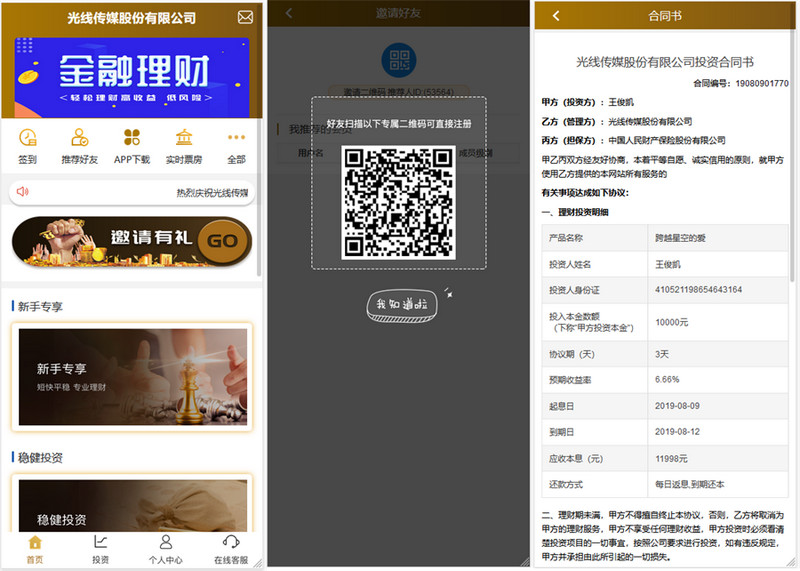This screenshot has width=800, height=571.
Task: Click the large invitation QR code image
Action: click(398, 203)
